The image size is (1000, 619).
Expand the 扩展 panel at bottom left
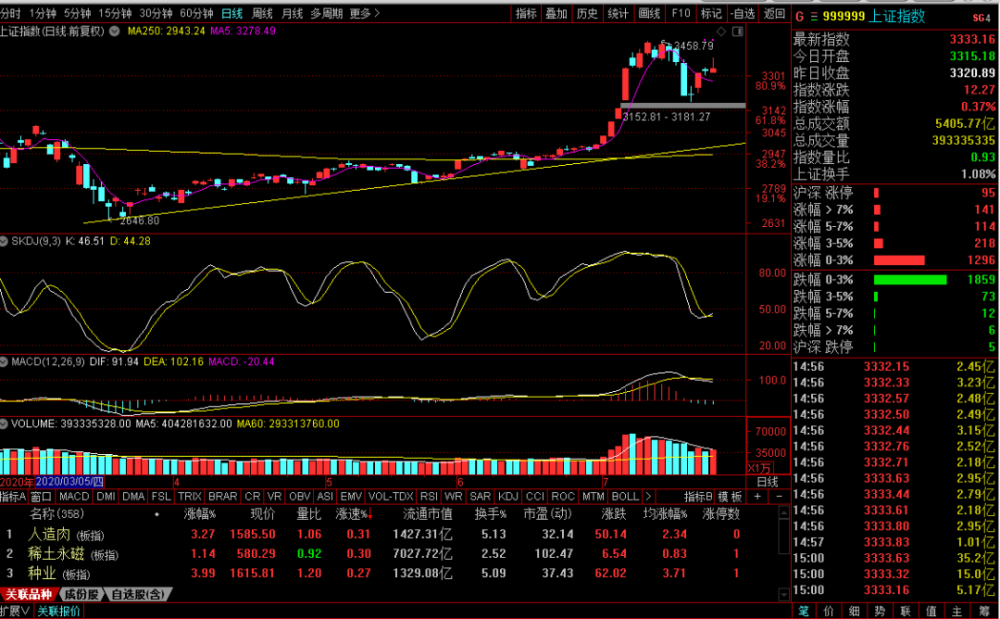[x=14, y=611]
